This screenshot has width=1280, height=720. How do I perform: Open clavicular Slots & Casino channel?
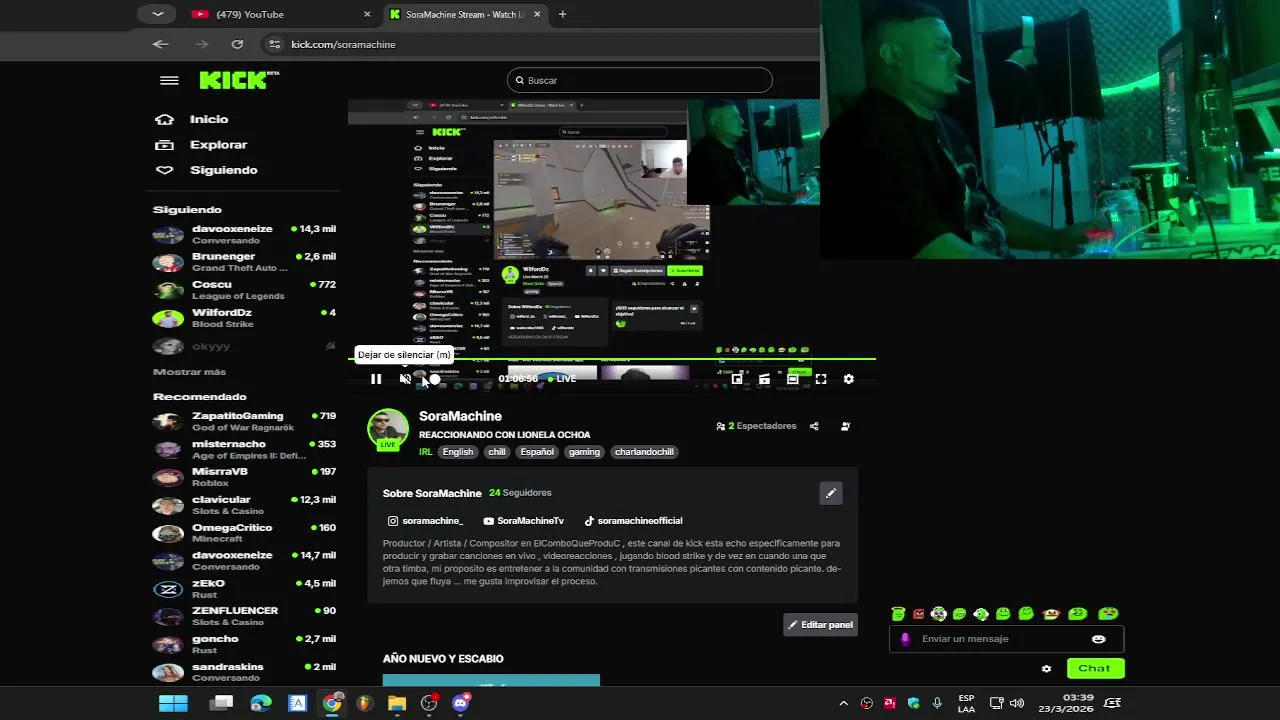click(245, 505)
